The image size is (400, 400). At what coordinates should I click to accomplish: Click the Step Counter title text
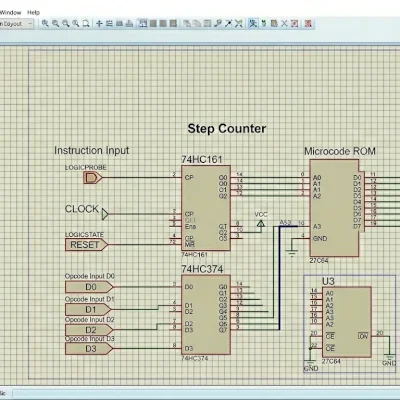[227, 129]
